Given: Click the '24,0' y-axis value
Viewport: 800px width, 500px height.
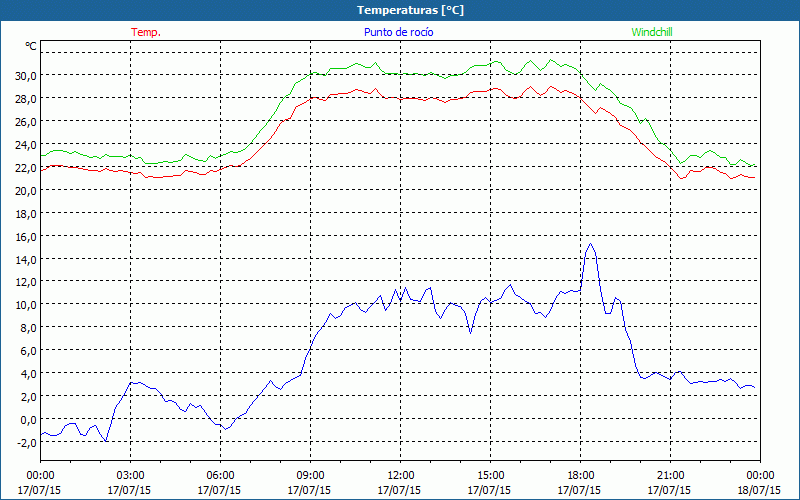Looking at the screenshot, I should coord(26,144).
